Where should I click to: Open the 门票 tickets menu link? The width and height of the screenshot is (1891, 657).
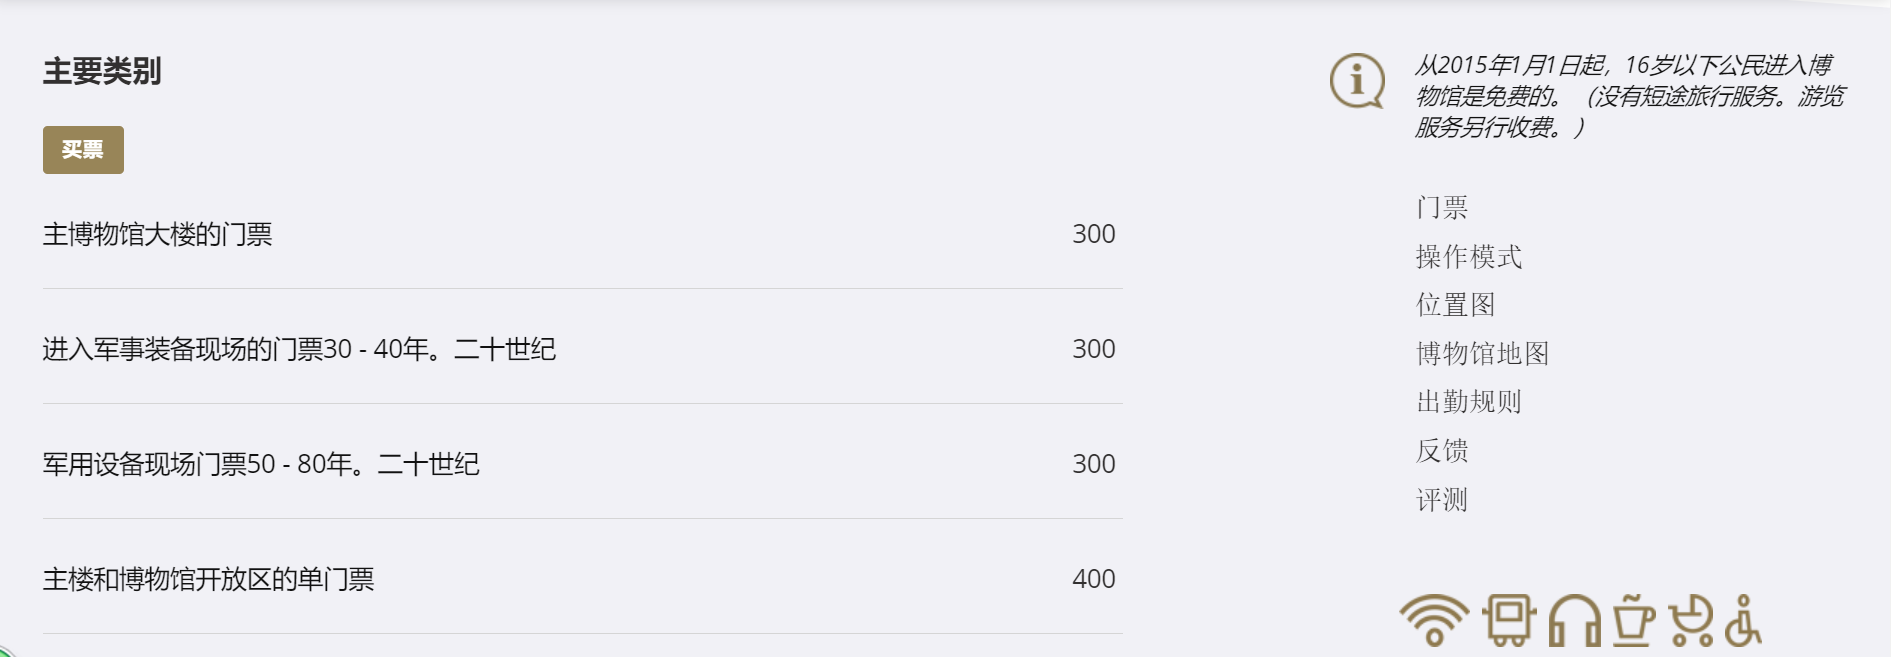1442,208
